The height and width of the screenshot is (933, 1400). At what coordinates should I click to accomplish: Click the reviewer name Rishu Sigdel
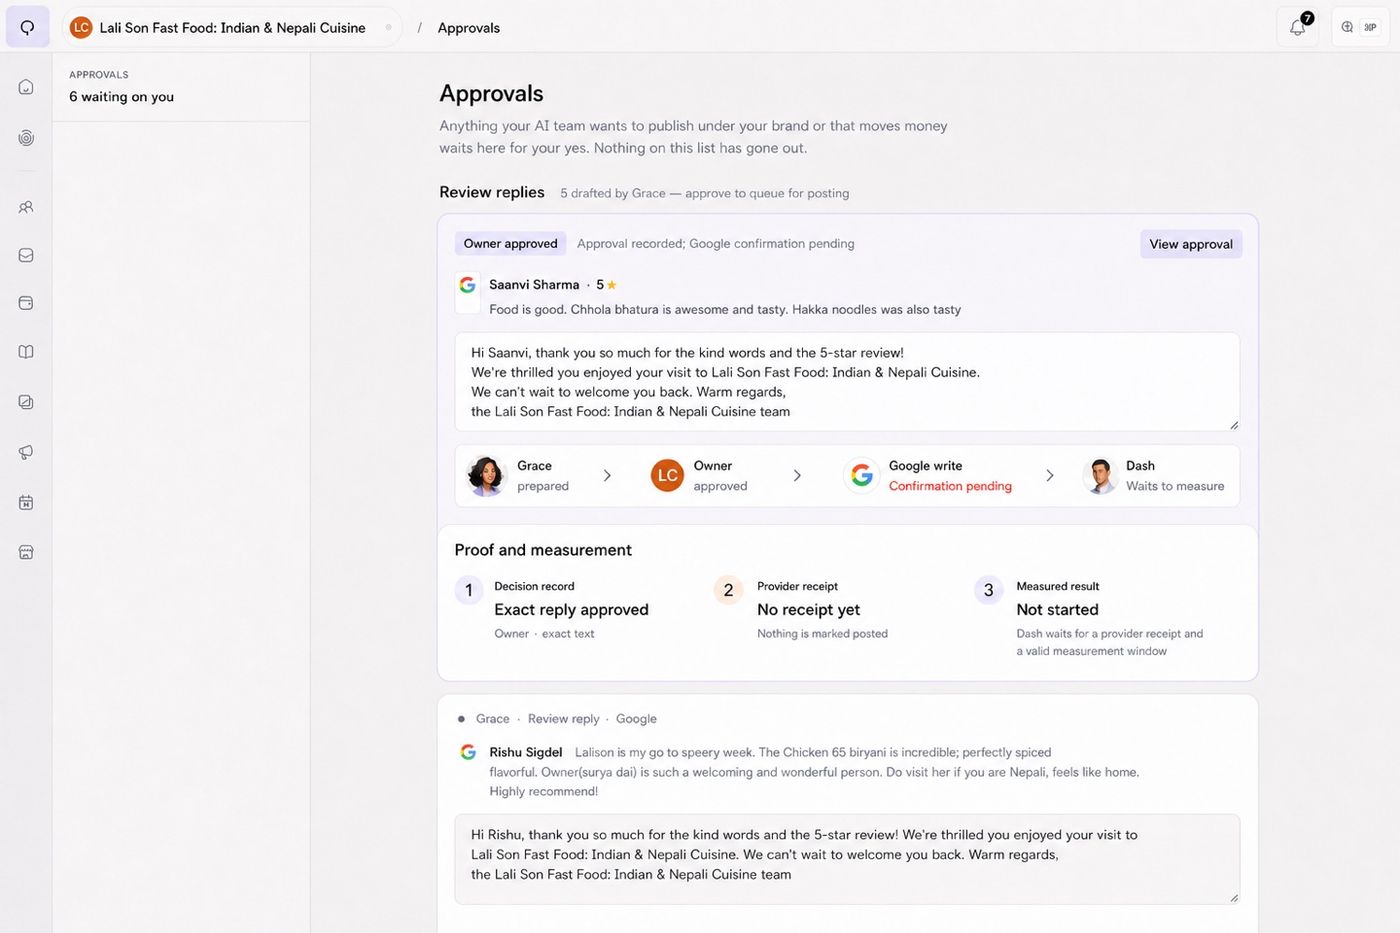tap(526, 752)
